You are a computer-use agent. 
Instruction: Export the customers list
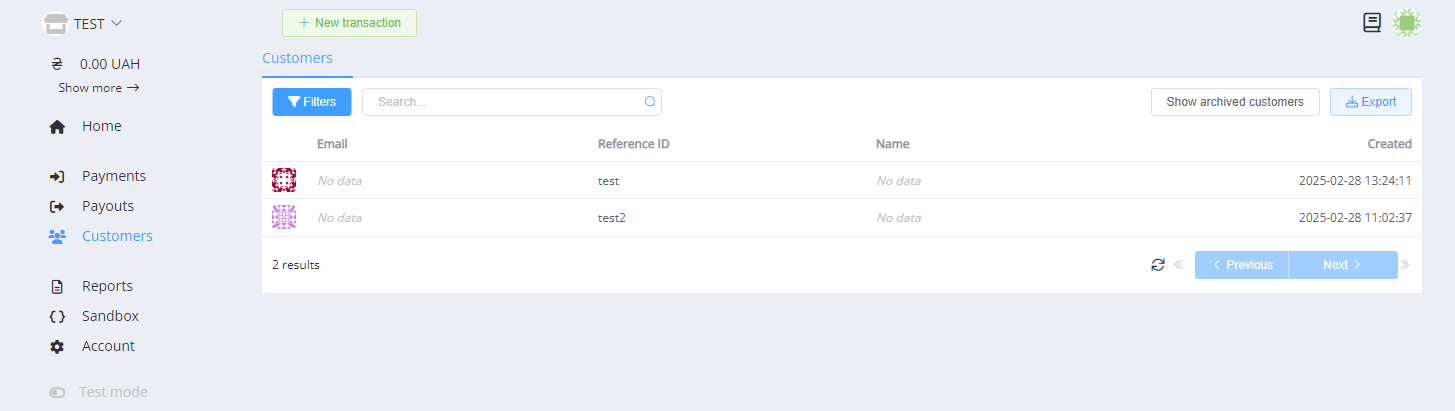click(1370, 102)
